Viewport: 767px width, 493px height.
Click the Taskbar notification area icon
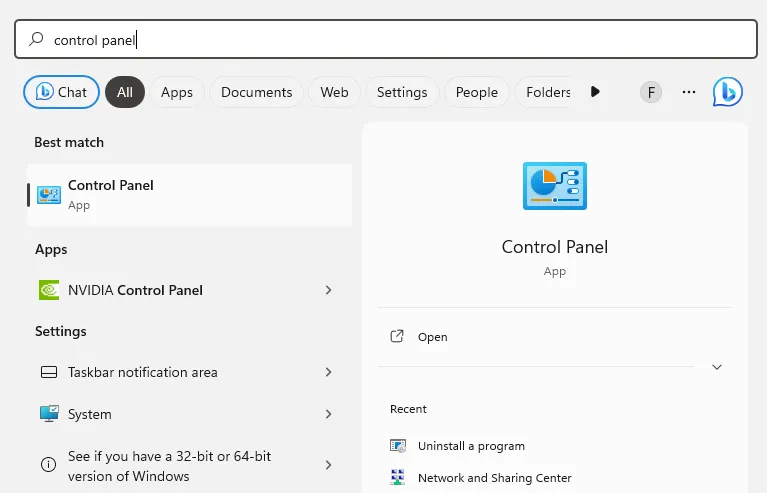[49, 372]
